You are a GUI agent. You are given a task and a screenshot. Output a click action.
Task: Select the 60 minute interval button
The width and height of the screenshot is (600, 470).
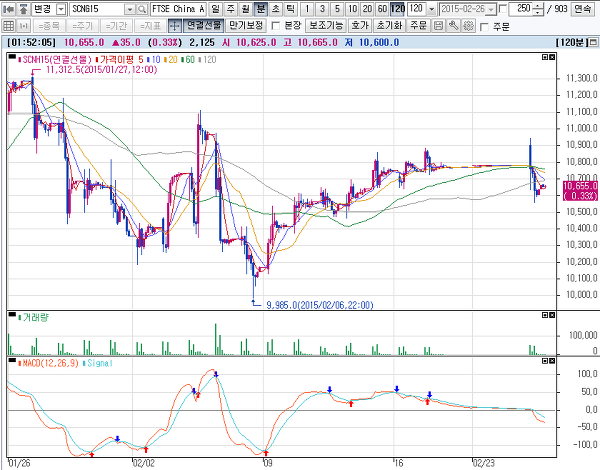coord(382,8)
